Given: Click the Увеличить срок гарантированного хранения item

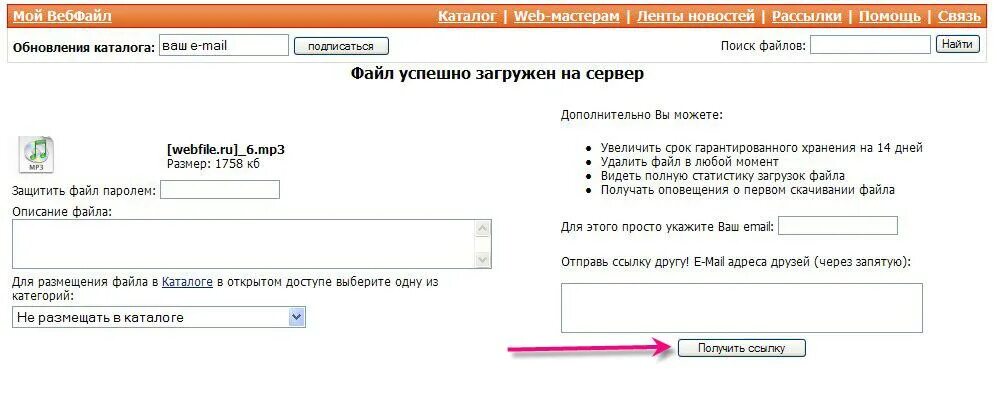Looking at the screenshot, I should [x=762, y=147].
